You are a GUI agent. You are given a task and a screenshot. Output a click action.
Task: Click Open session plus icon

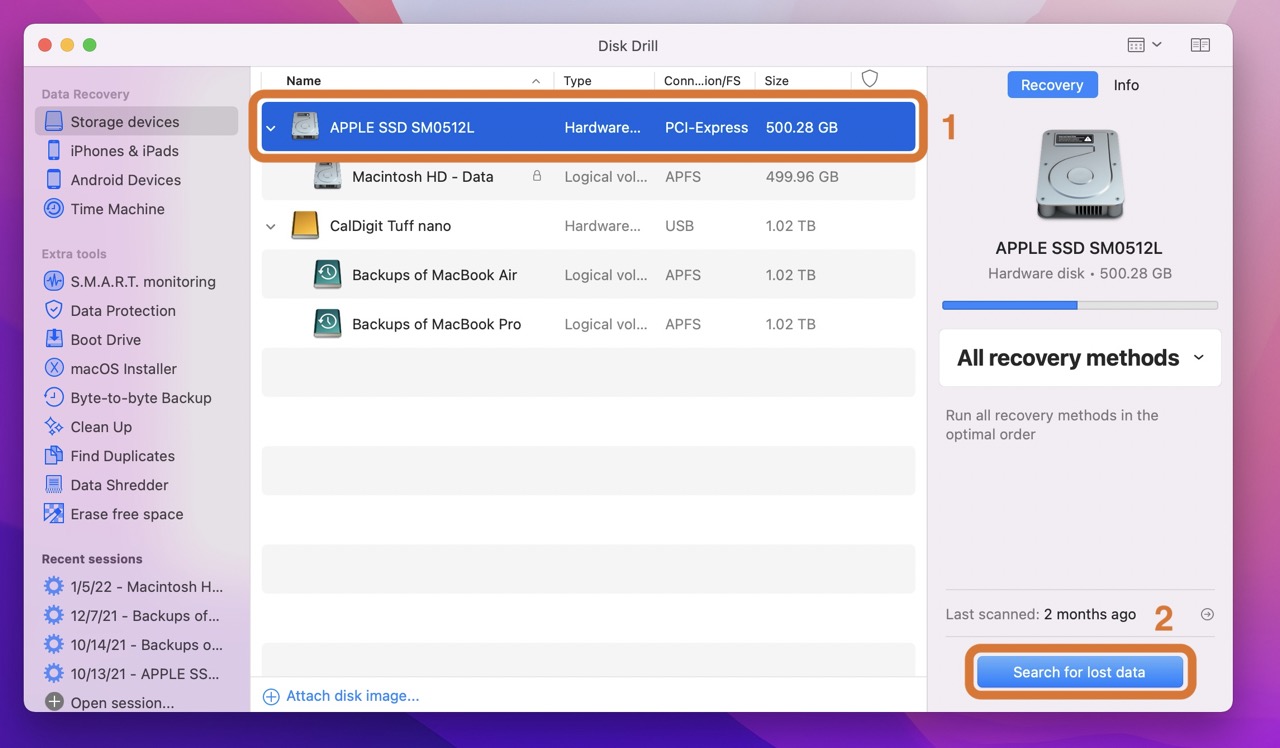tap(54, 703)
